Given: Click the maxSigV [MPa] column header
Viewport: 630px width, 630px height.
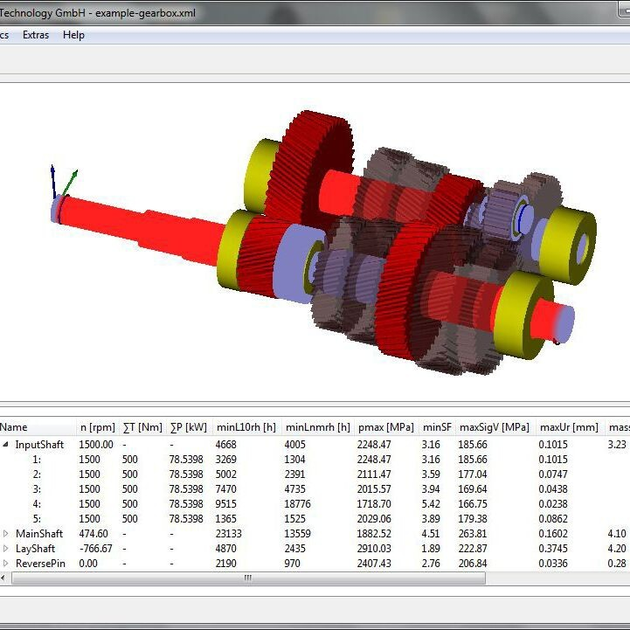Looking at the screenshot, I should 495,427.
